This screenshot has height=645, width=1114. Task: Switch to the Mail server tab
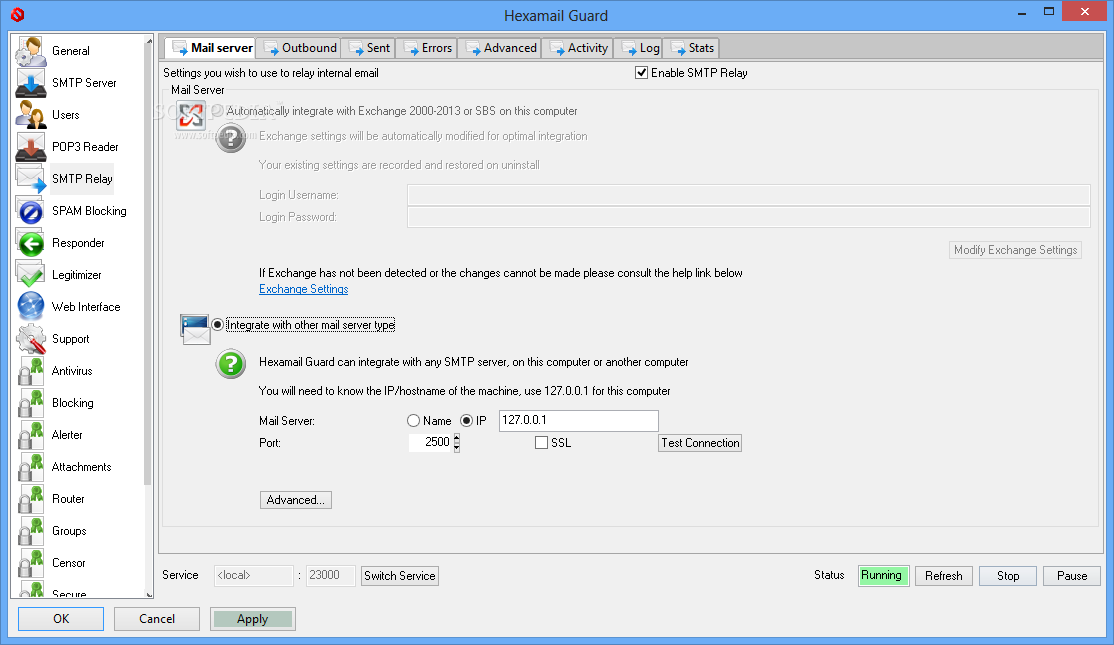point(211,48)
